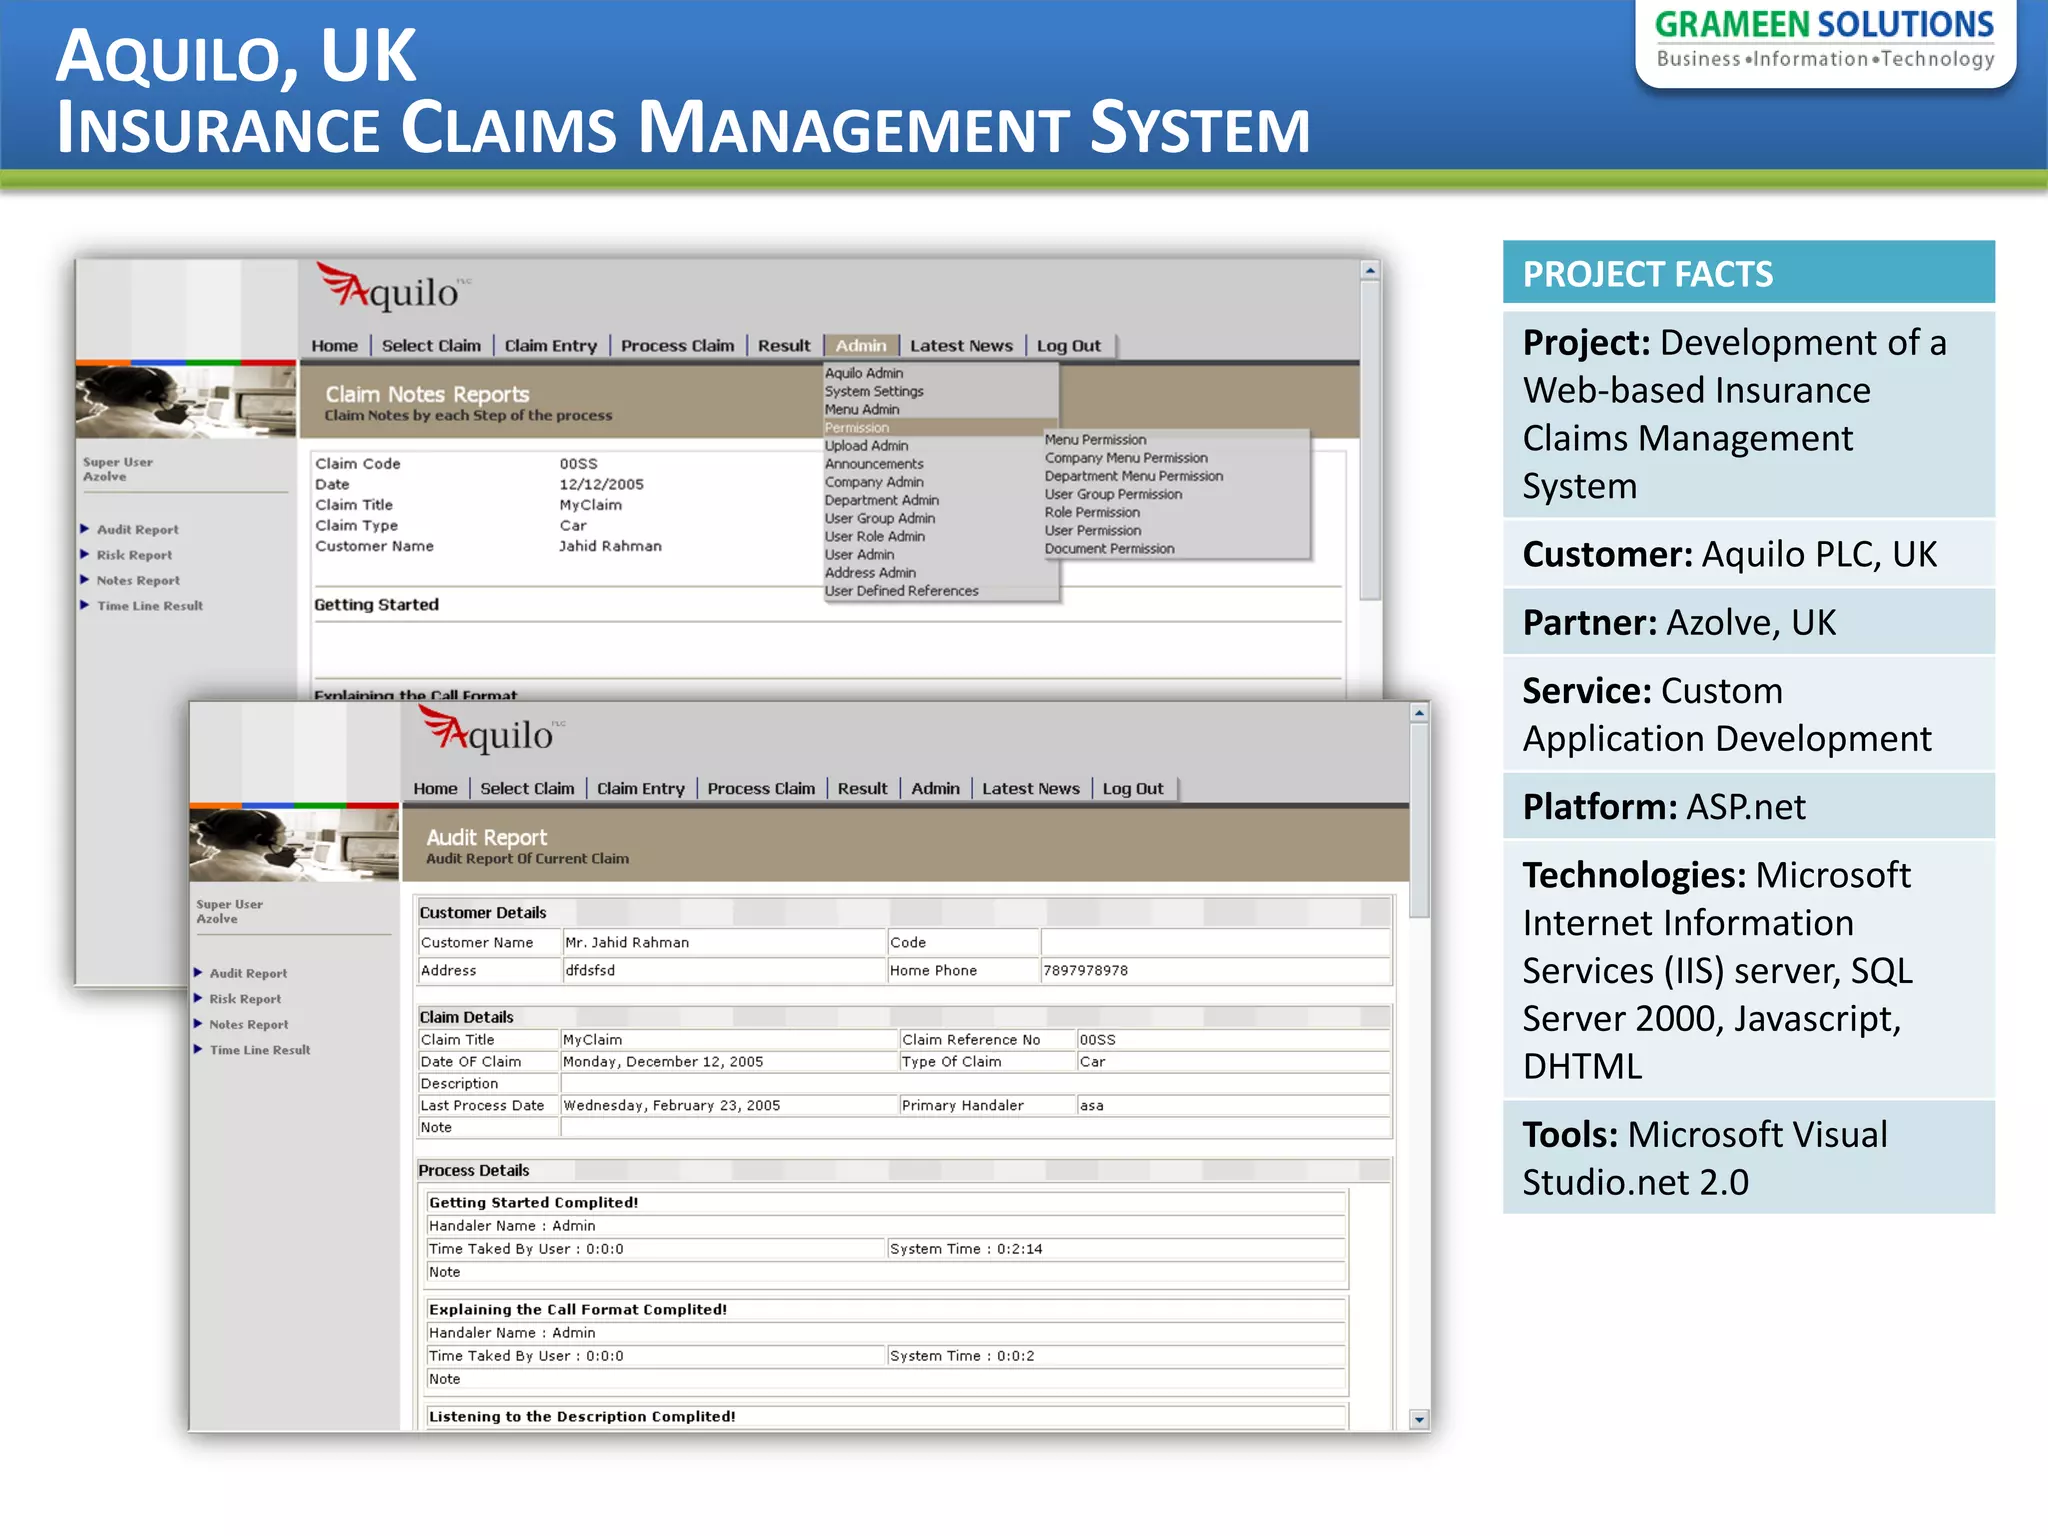Open Select Claim in the Audit Report window
This screenshot has height=1536, width=2048.
527,789
